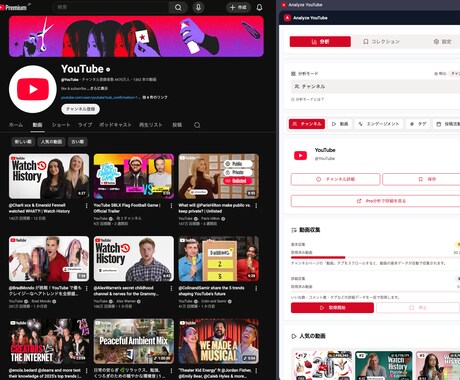Click Pro分析で詳細を見る button
This screenshot has height=380, width=460.
[x=376, y=201]
